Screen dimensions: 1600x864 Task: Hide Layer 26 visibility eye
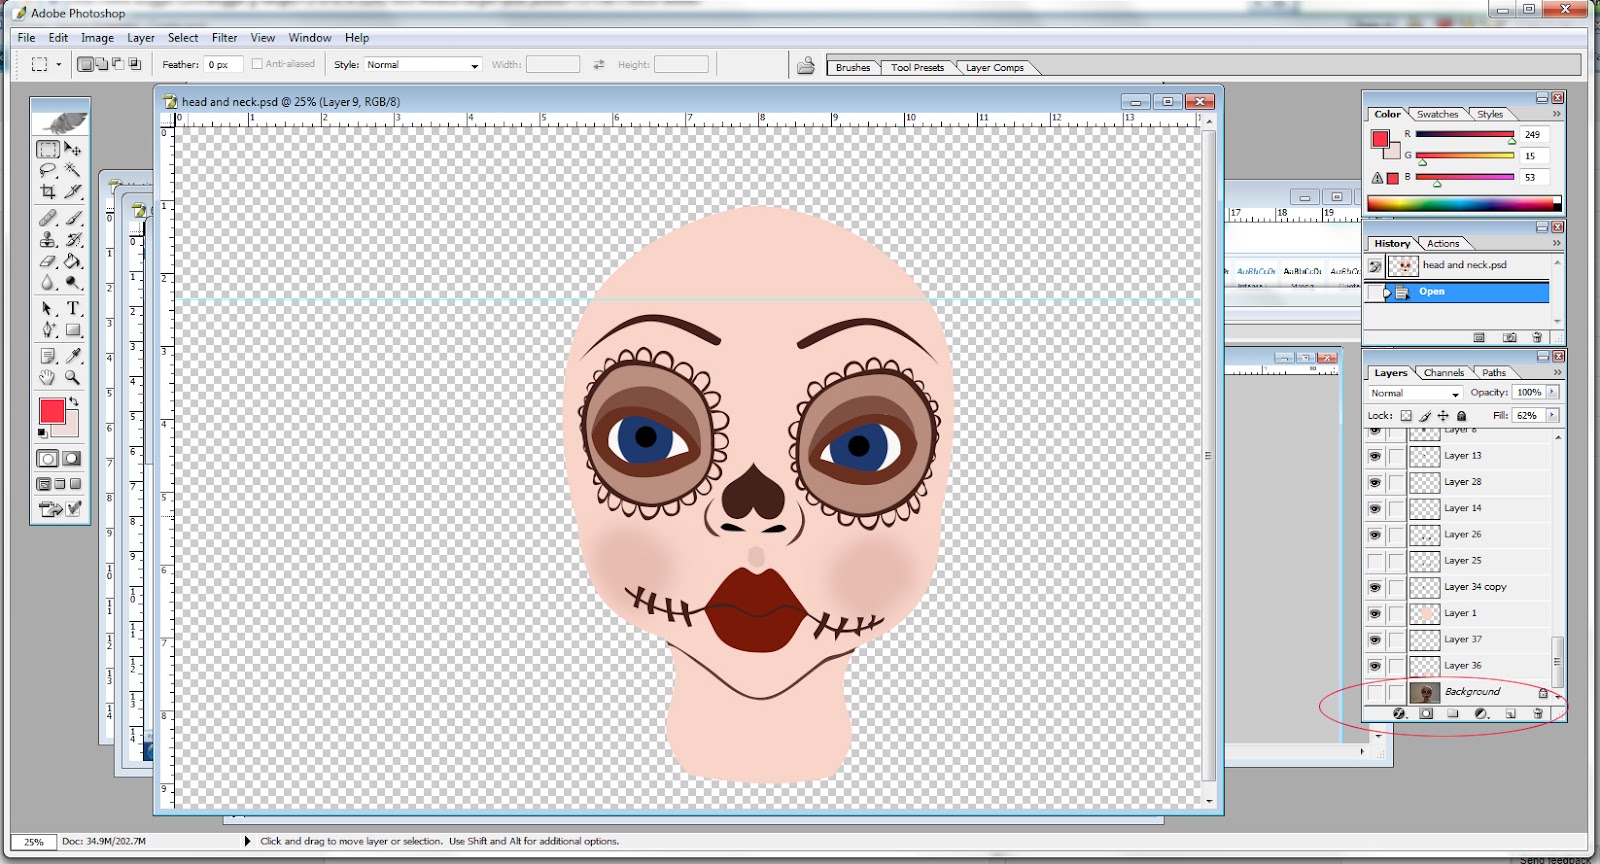[x=1375, y=535]
